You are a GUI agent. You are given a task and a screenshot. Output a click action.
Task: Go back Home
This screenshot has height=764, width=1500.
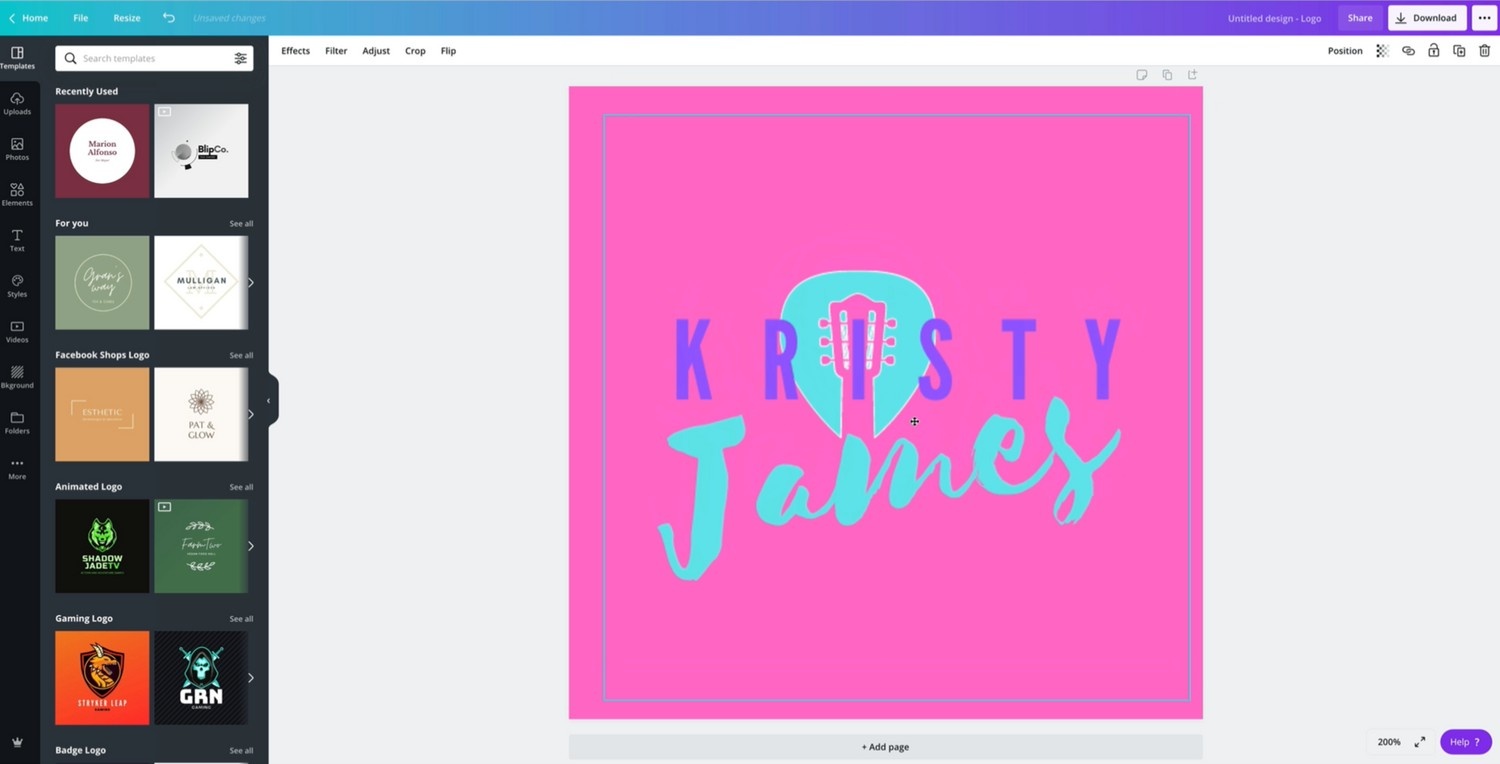(28, 18)
